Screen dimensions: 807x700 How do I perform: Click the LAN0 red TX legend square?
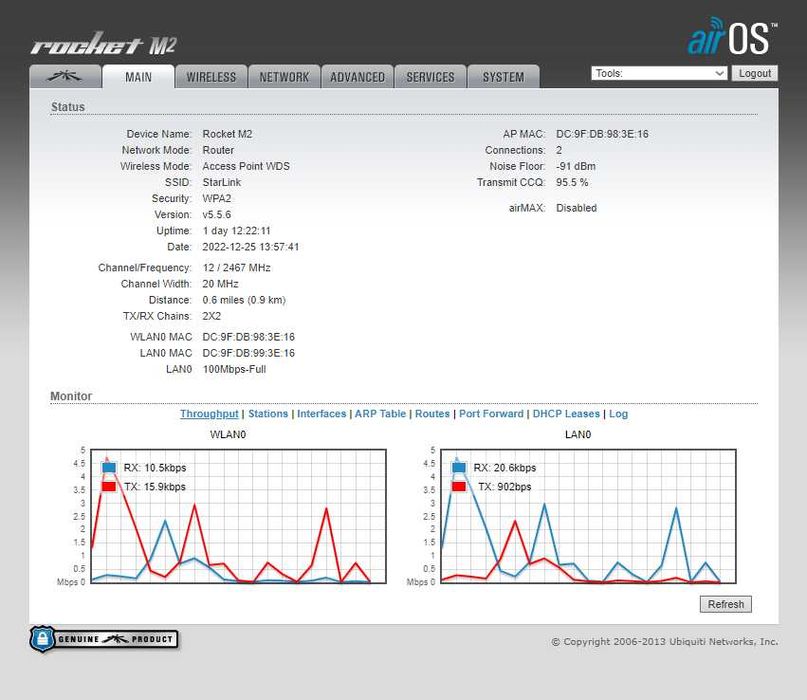(x=459, y=486)
